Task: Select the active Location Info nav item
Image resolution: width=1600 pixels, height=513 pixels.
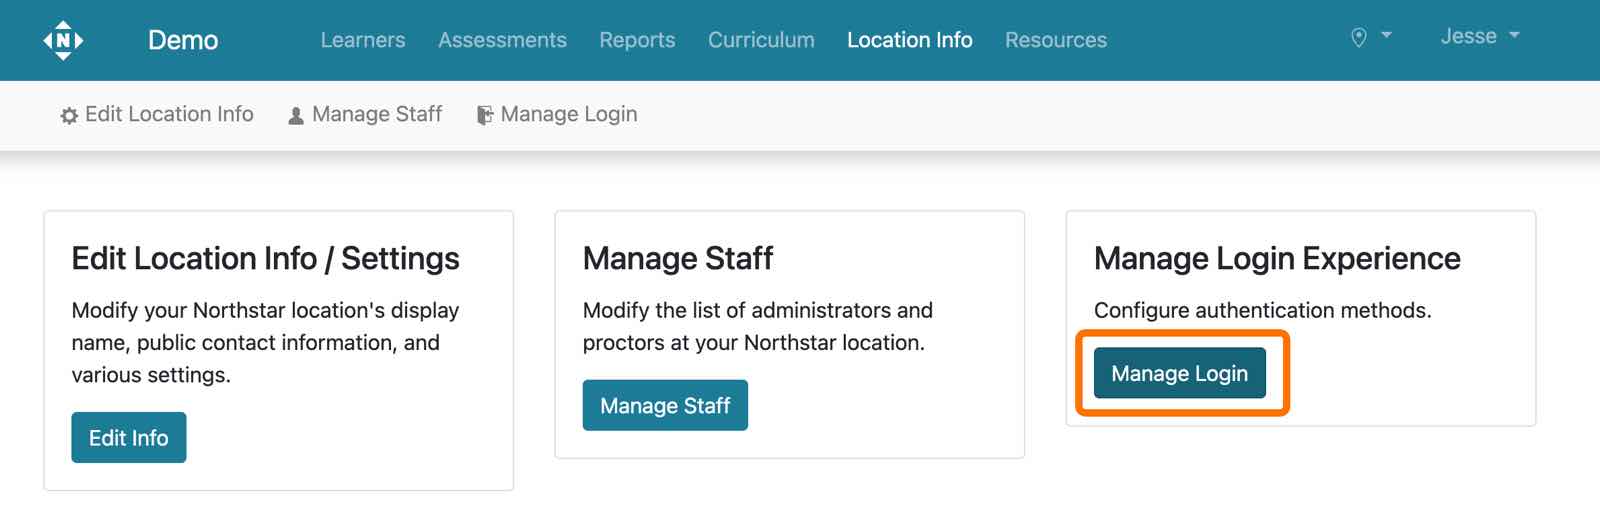Action: pos(909,40)
